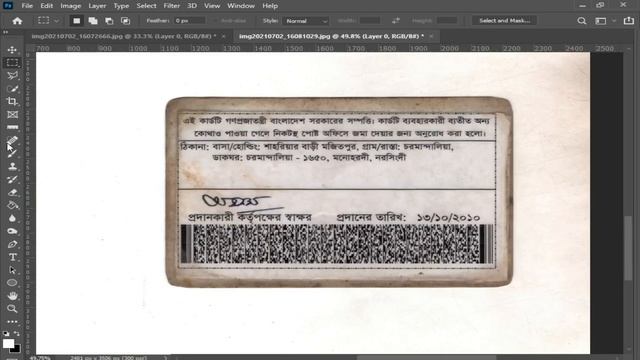Select the Ellipse shape tool

[12, 282]
